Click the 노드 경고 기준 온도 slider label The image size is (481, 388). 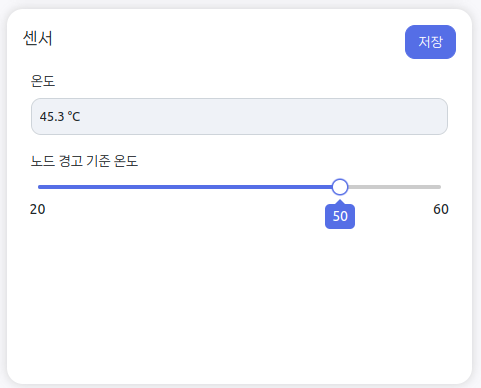click(84, 161)
